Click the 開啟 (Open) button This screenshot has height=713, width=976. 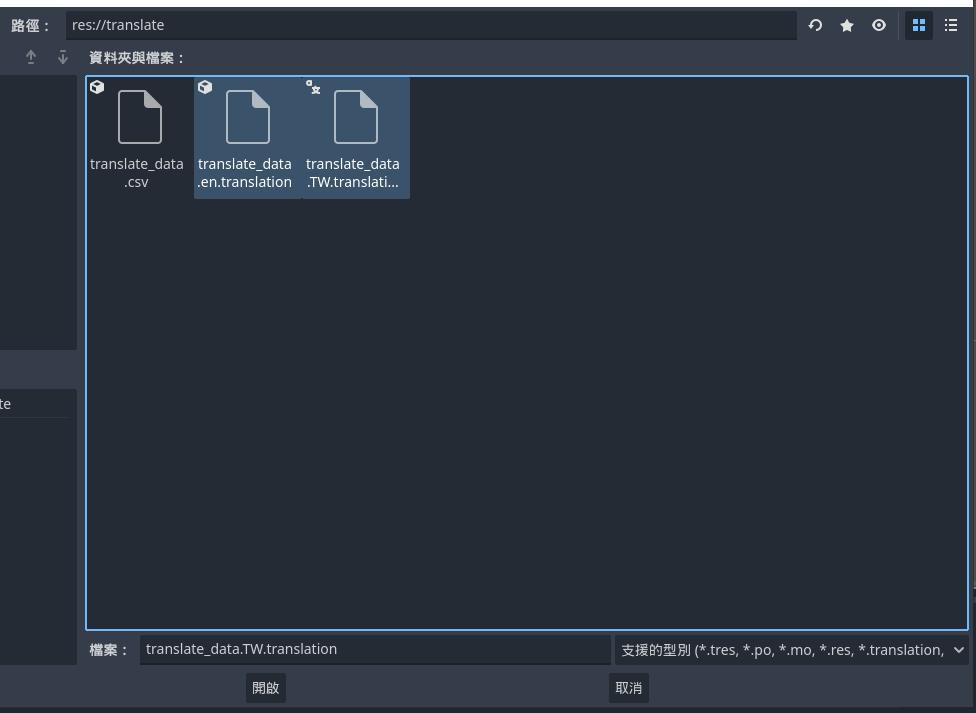tap(266, 688)
